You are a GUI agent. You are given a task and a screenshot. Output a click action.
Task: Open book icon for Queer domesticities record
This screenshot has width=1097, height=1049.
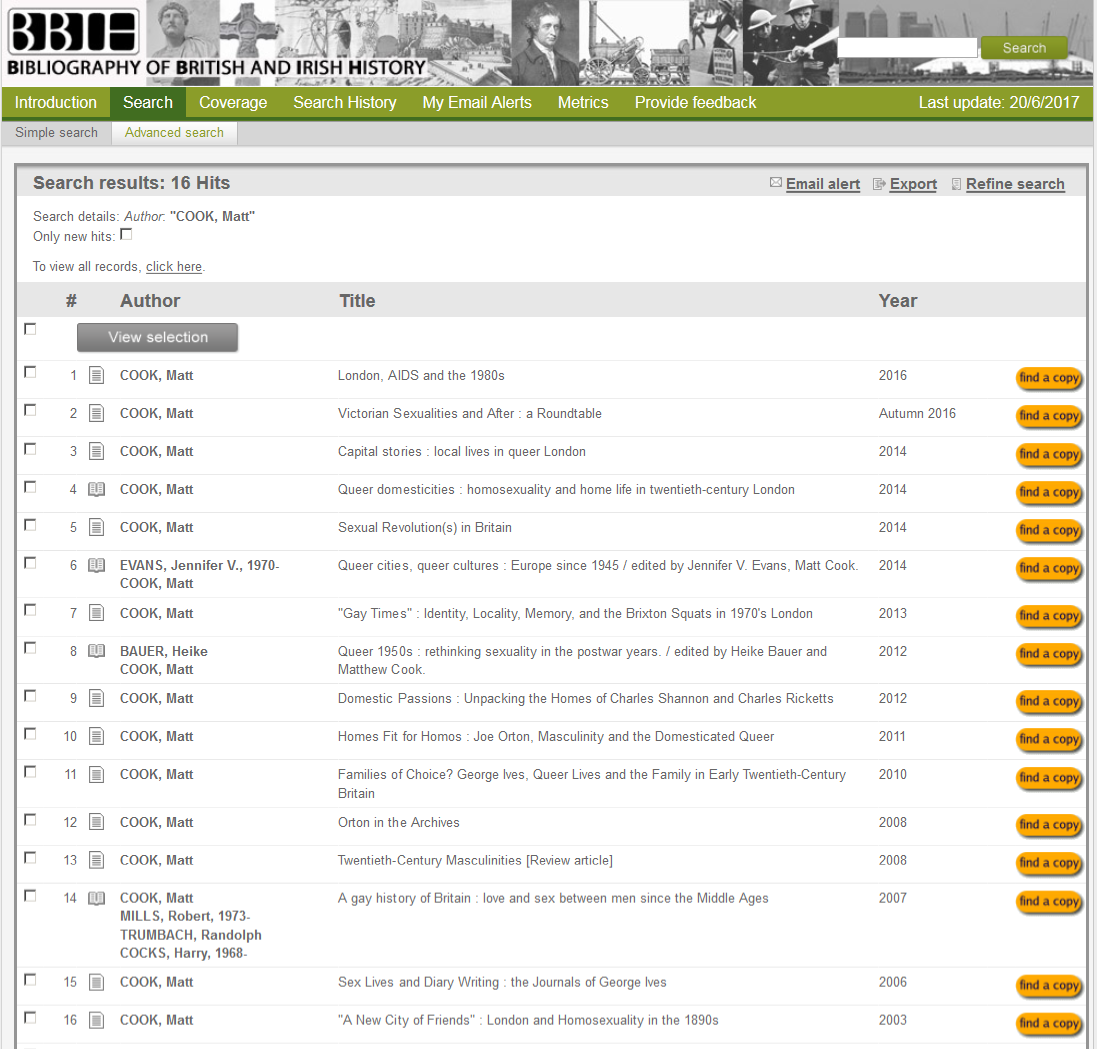(x=96, y=490)
